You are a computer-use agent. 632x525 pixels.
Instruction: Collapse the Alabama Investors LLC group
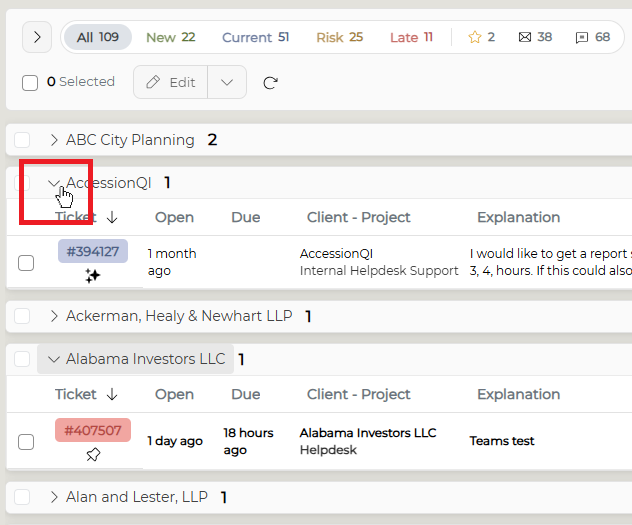pos(54,359)
